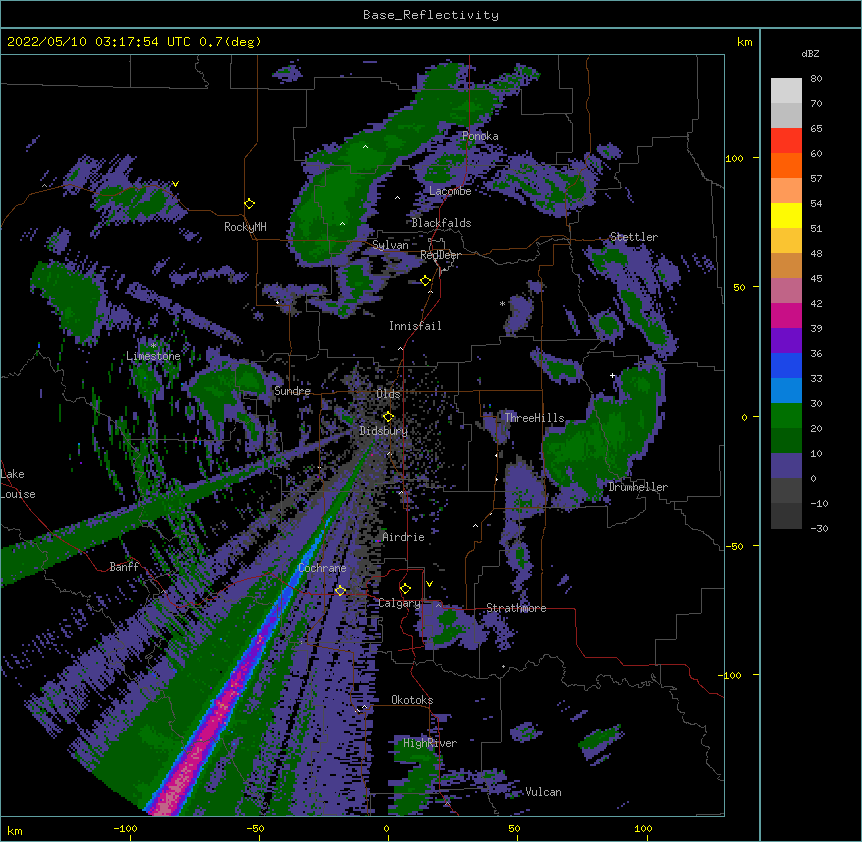Select the -10 dBZ grey legend swatch

pos(786,516)
